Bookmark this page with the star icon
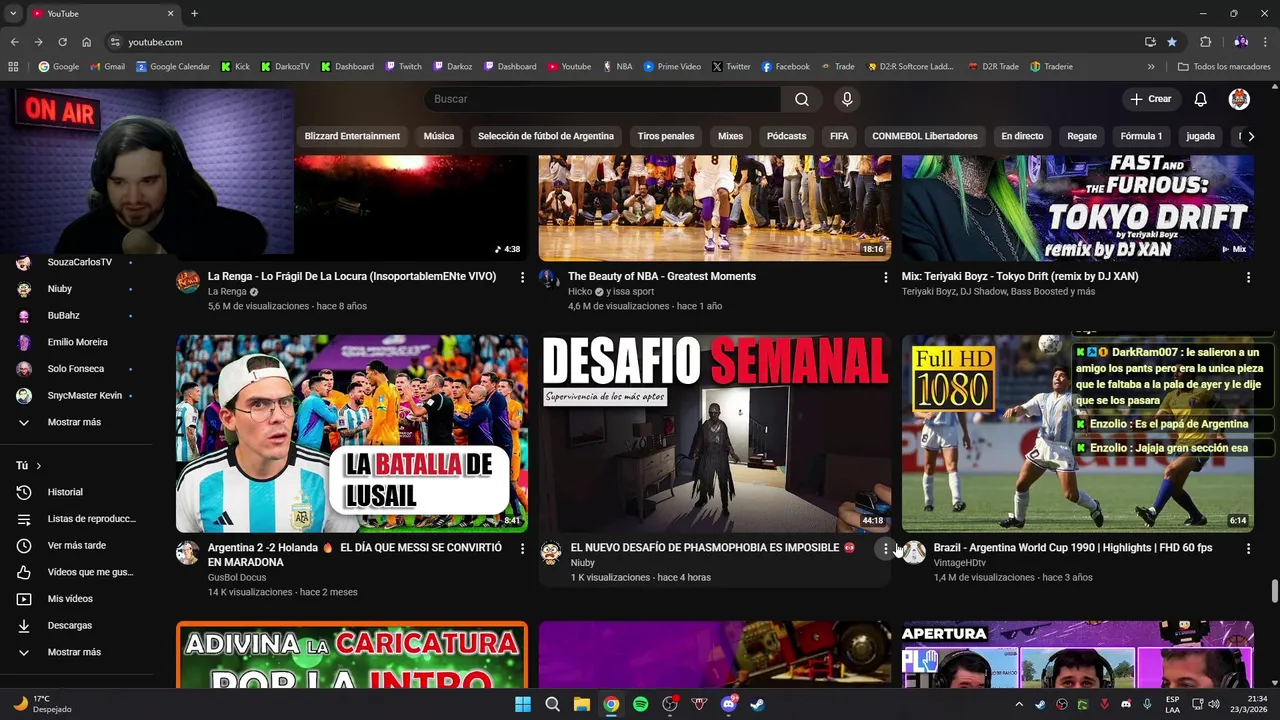This screenshot has height=720, width=1280. [x=1172, y=42]
